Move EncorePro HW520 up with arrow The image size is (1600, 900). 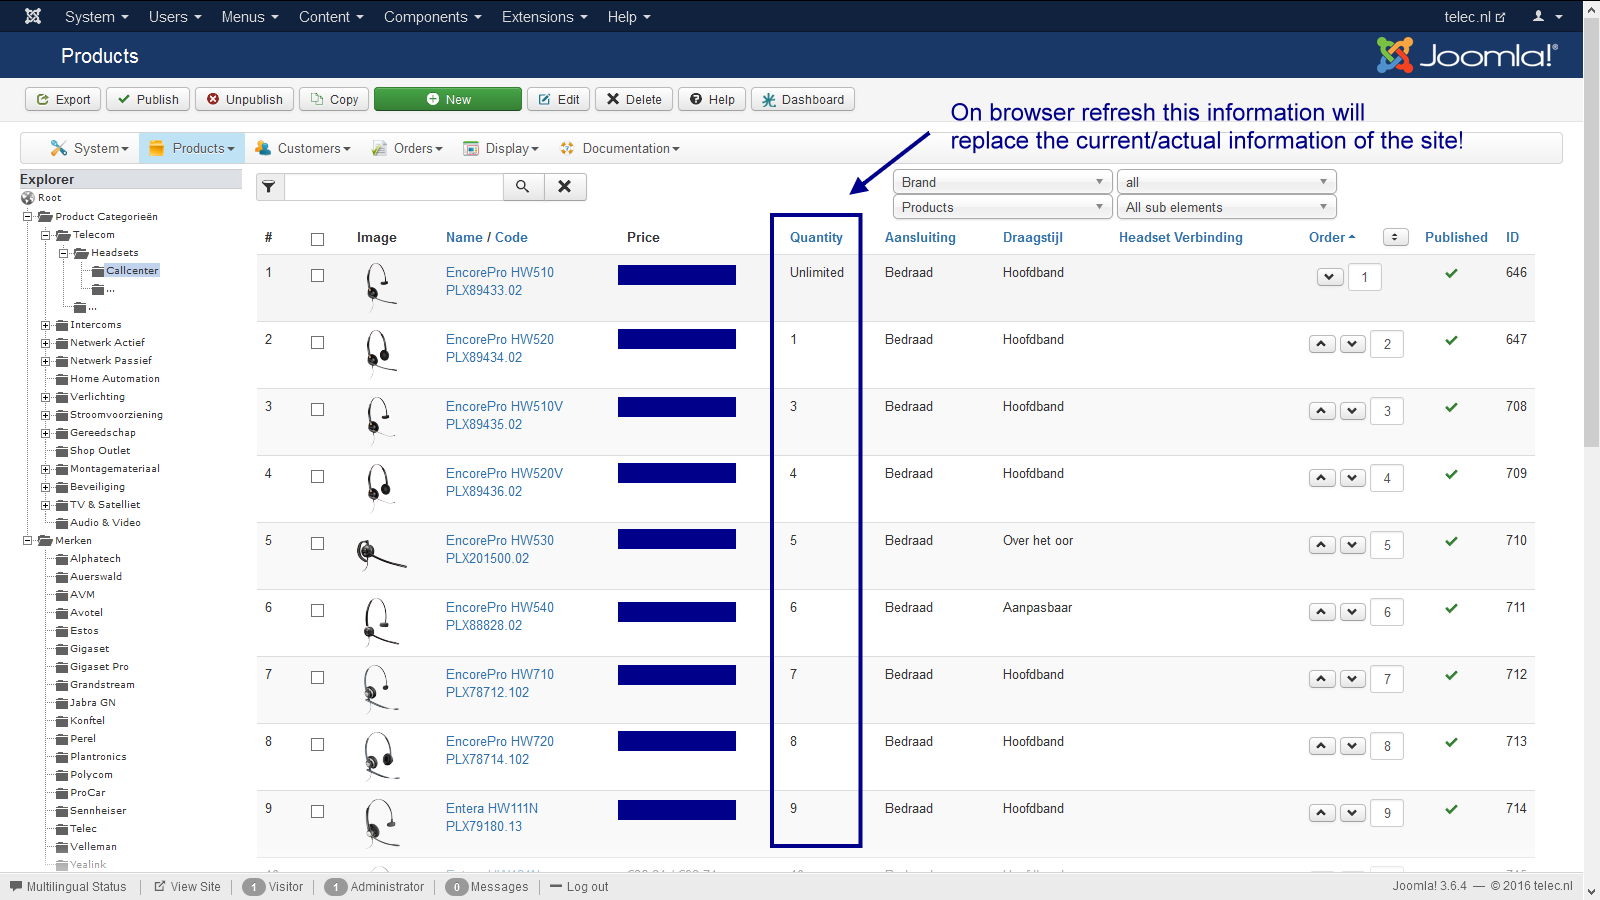(x=1322, y=344)
